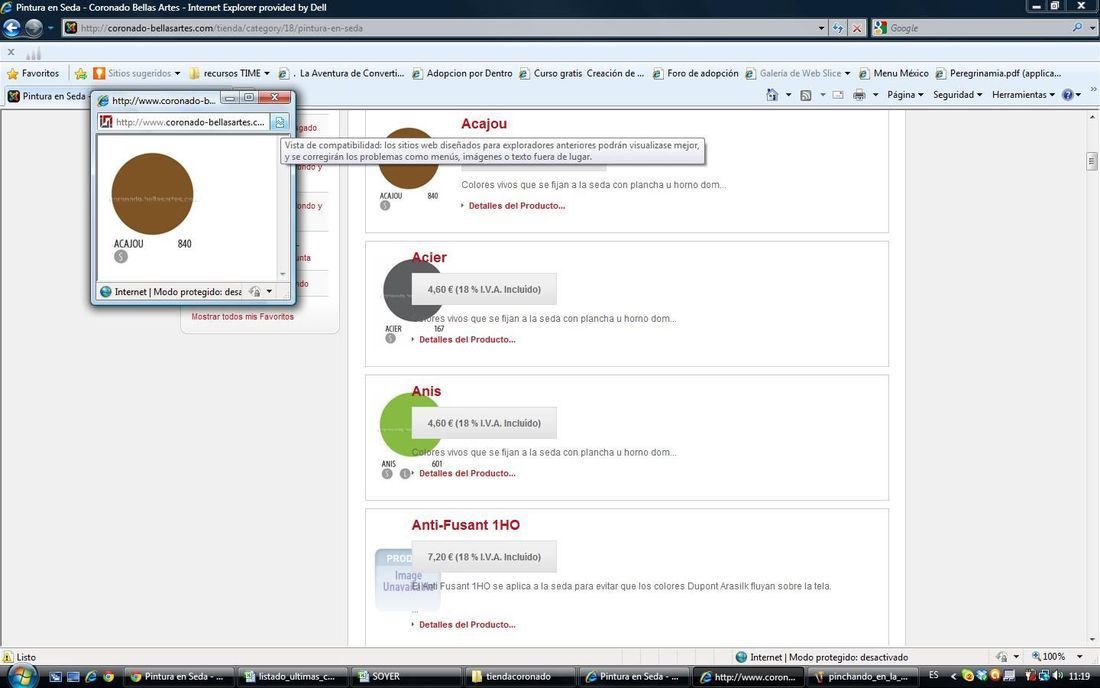Go back with the browser Back arrow

[x=12, y=28]
